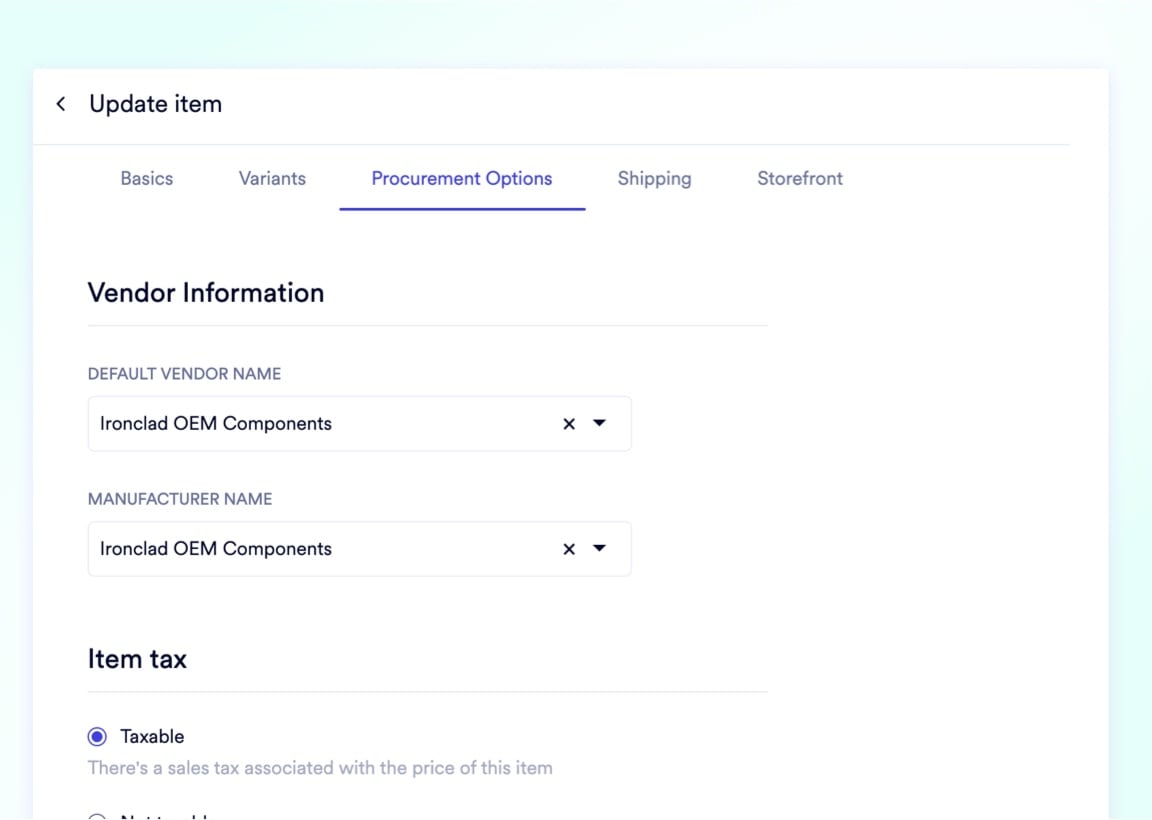Open the Variants tab
The width and height of the screenshot is (1152, 820).
click(x=272, y=179)
